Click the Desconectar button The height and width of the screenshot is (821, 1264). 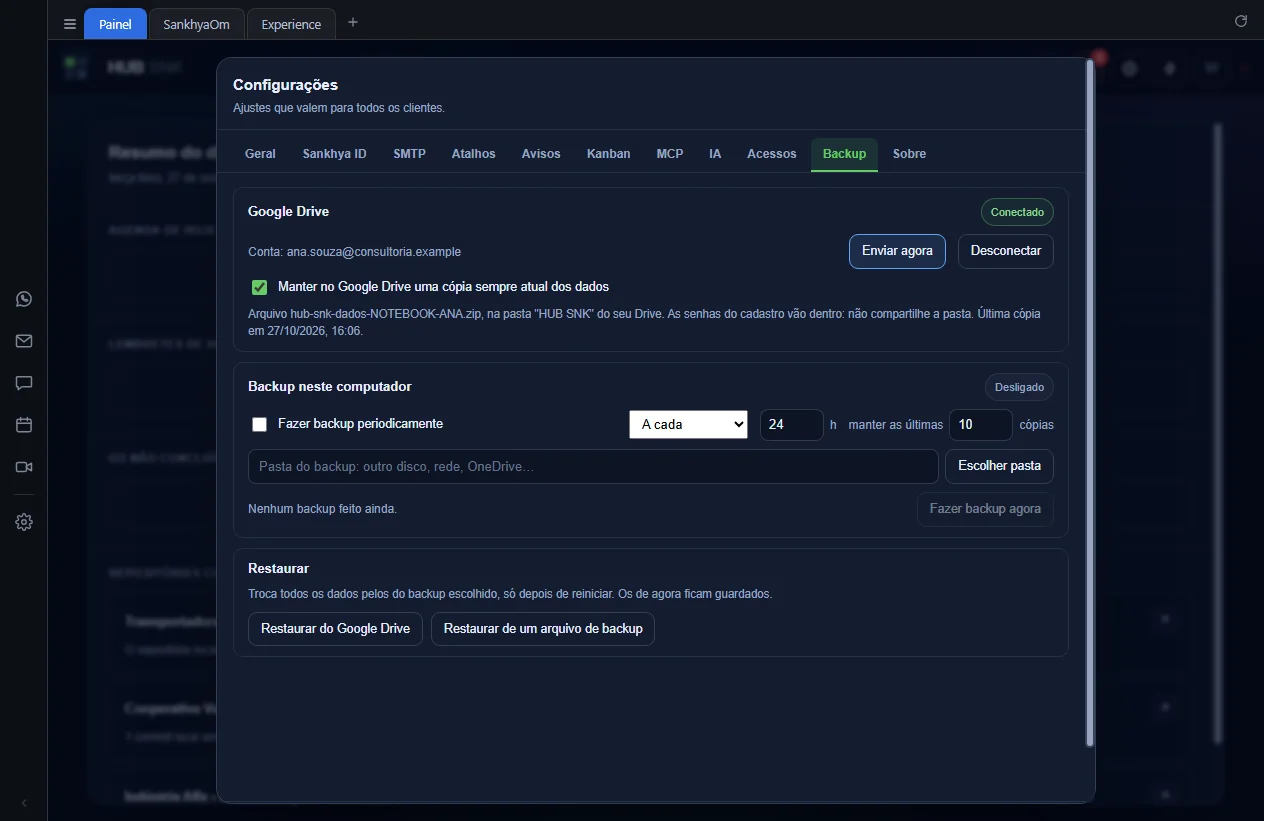click(1006, 251)
